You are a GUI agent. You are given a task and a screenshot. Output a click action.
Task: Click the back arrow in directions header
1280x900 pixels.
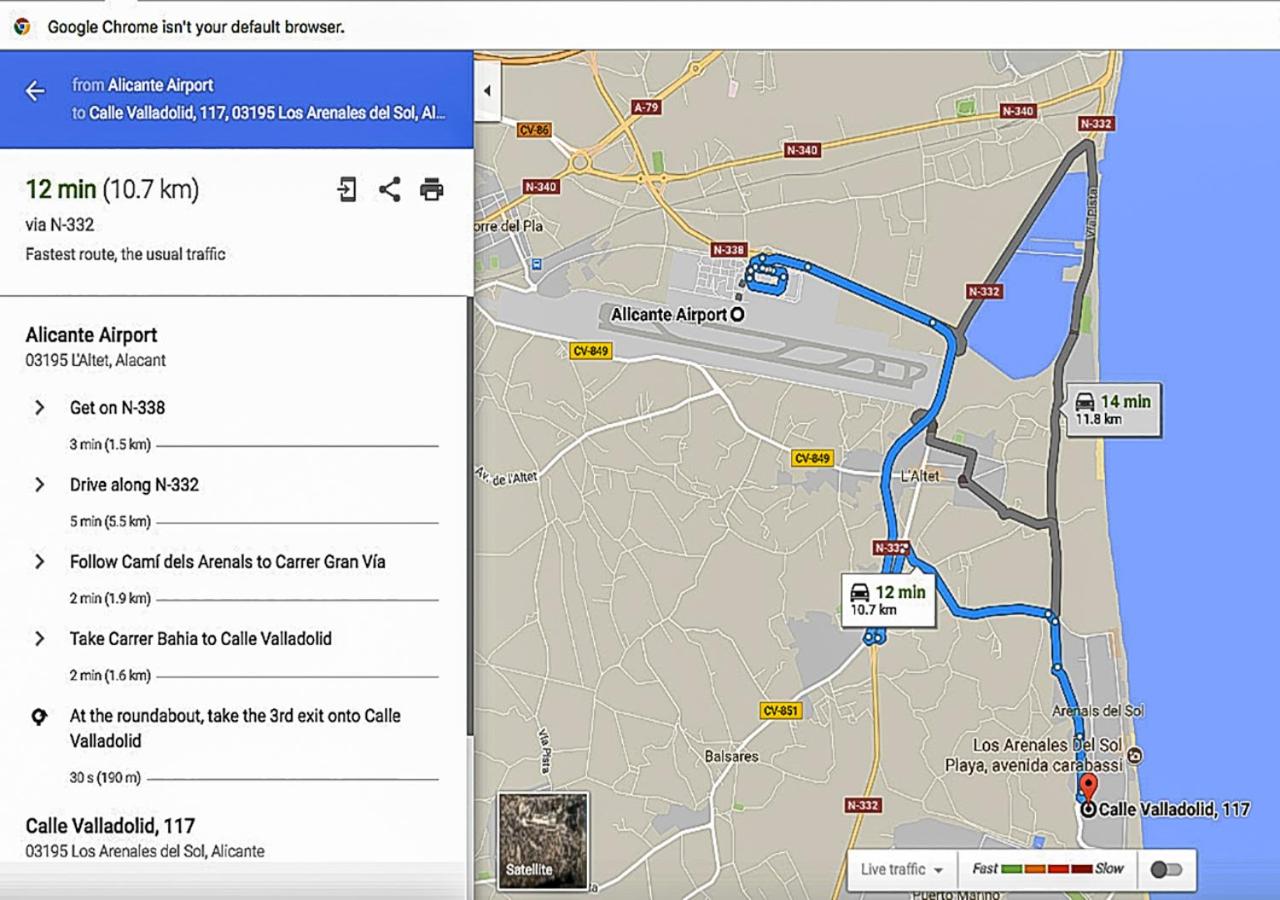35,91
